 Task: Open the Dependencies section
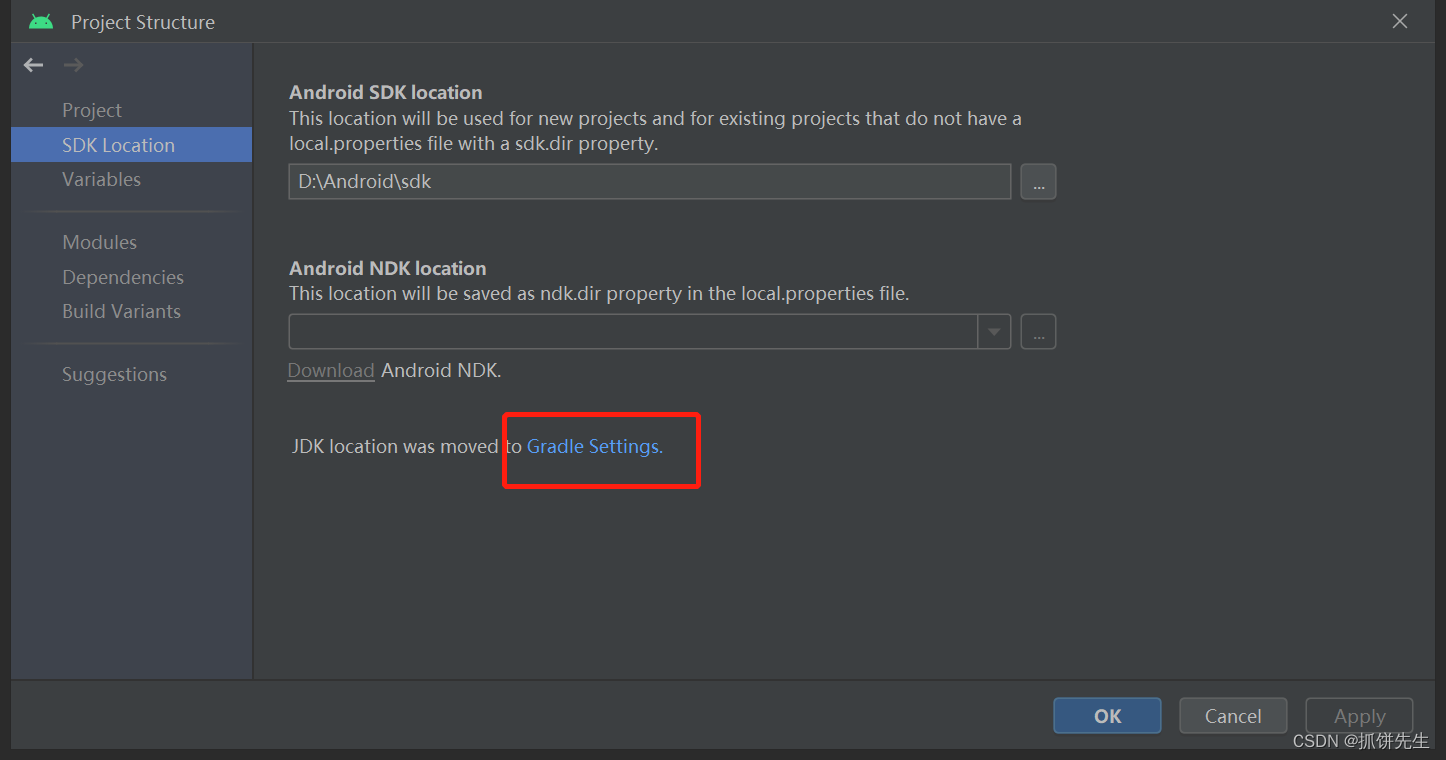coord(123,277)
